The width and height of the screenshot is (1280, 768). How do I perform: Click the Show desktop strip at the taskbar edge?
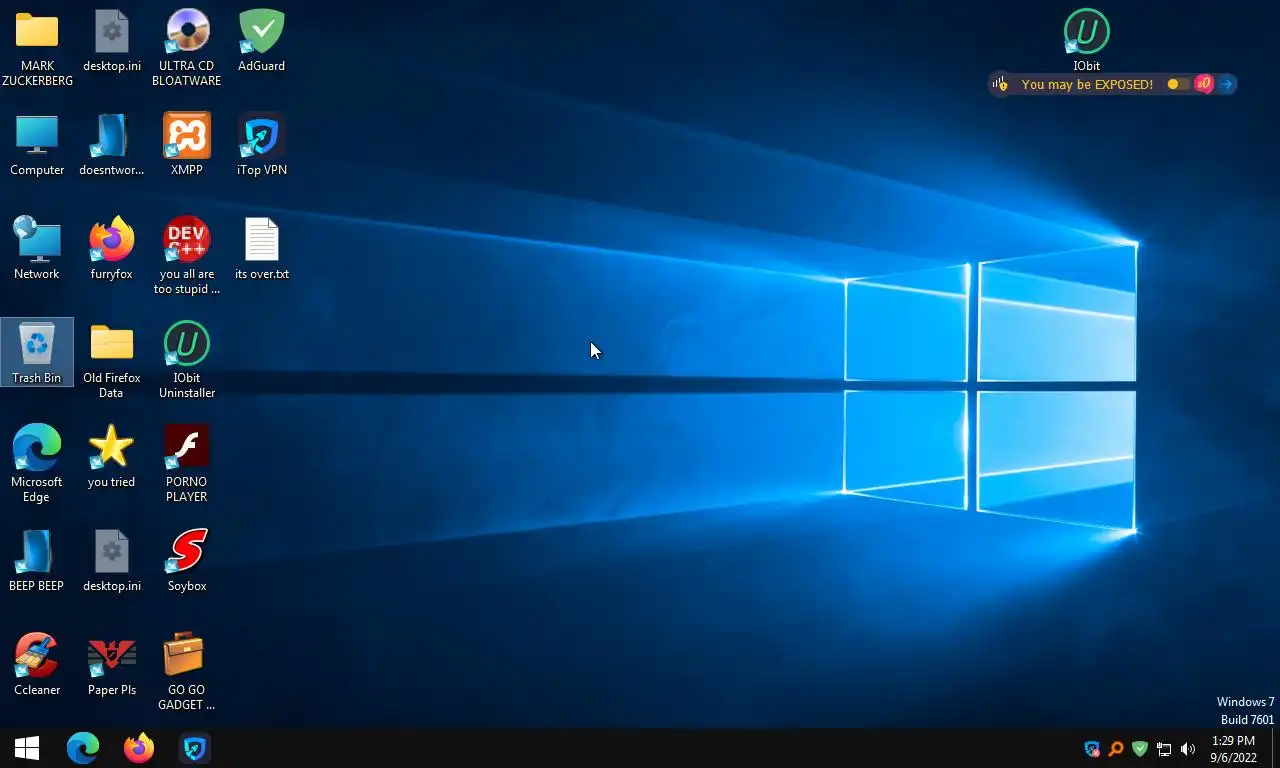pyautogui.click(x=1276, y=748)
